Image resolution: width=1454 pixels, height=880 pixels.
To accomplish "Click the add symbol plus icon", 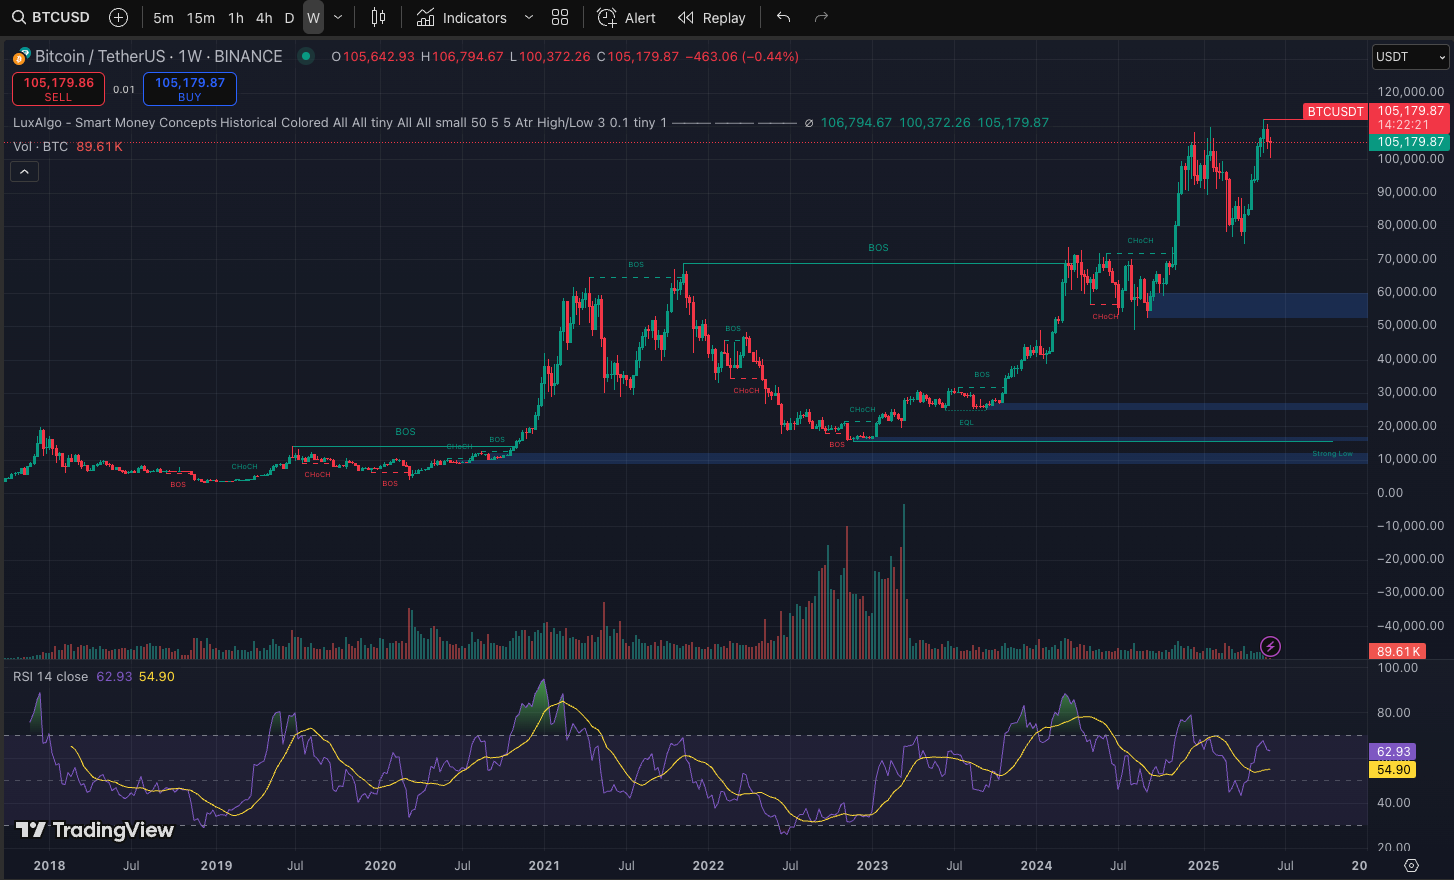I will pos(118,17).
